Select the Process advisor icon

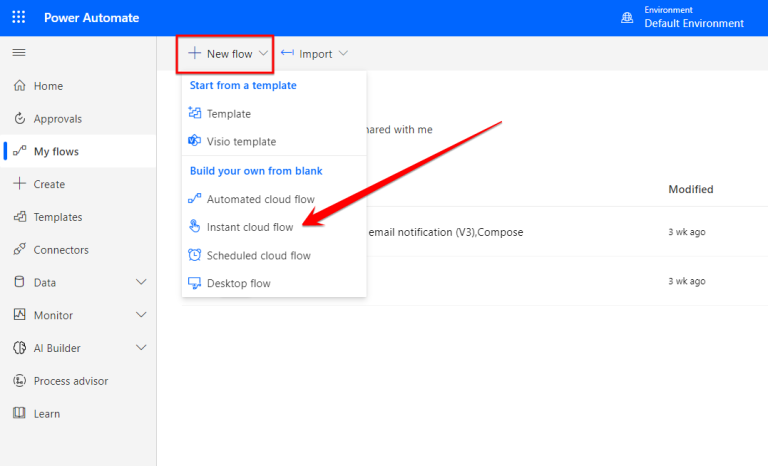[x=19, y=381]
